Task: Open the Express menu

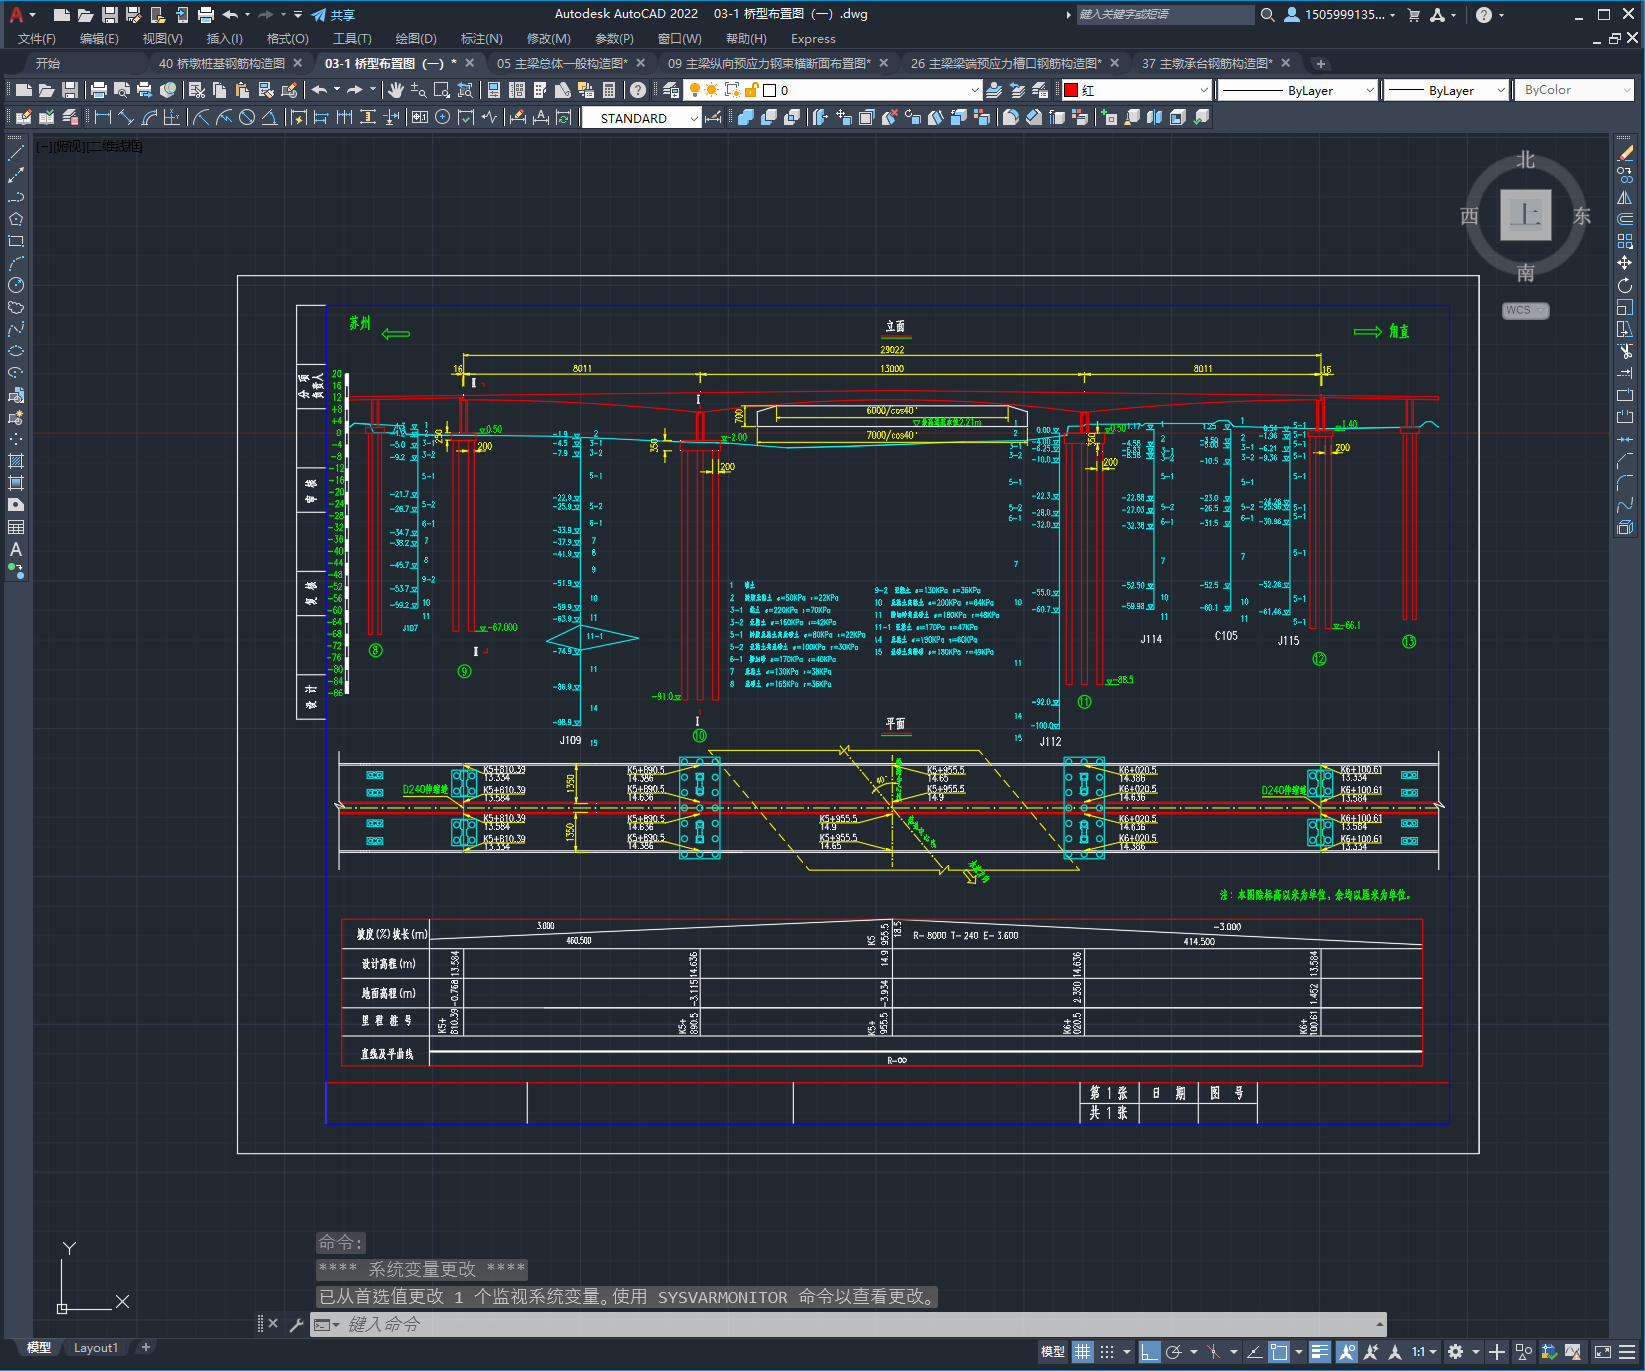Action: 813,39
